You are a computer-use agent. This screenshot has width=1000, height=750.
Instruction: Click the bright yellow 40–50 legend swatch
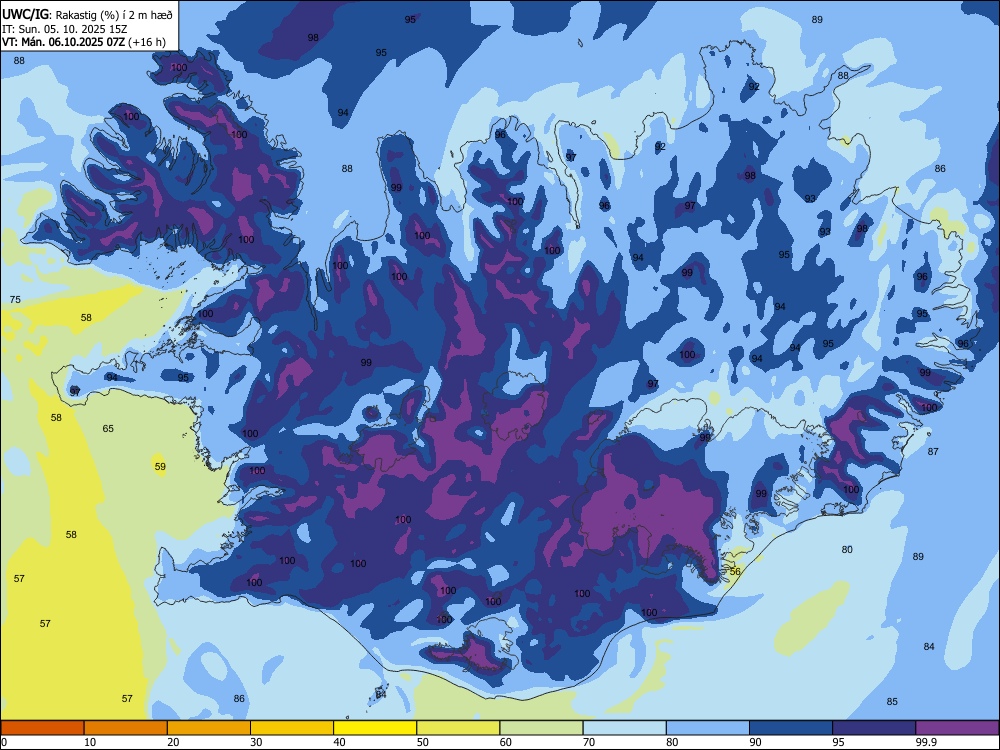375,728
